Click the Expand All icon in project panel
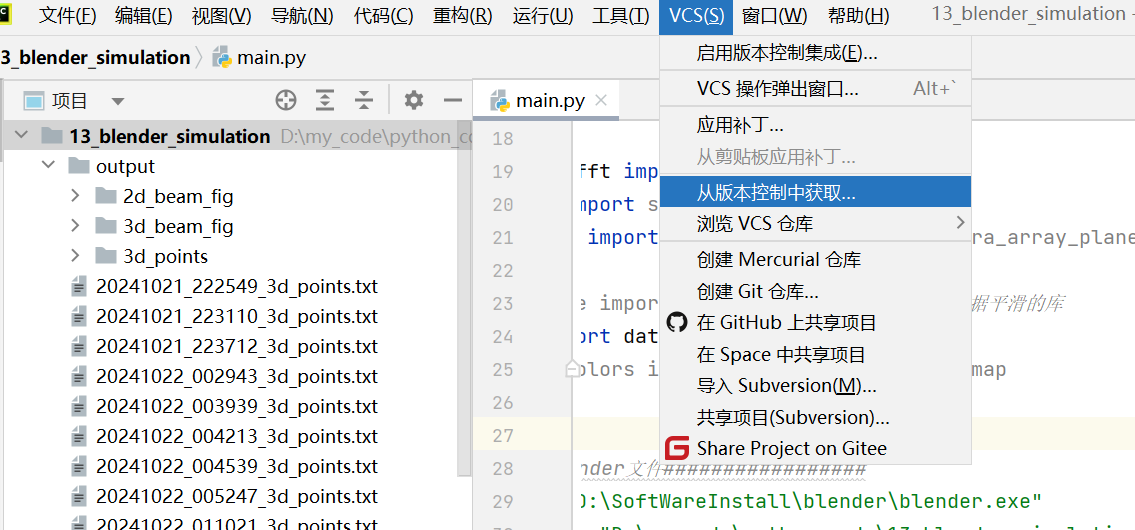 [325, 101]
